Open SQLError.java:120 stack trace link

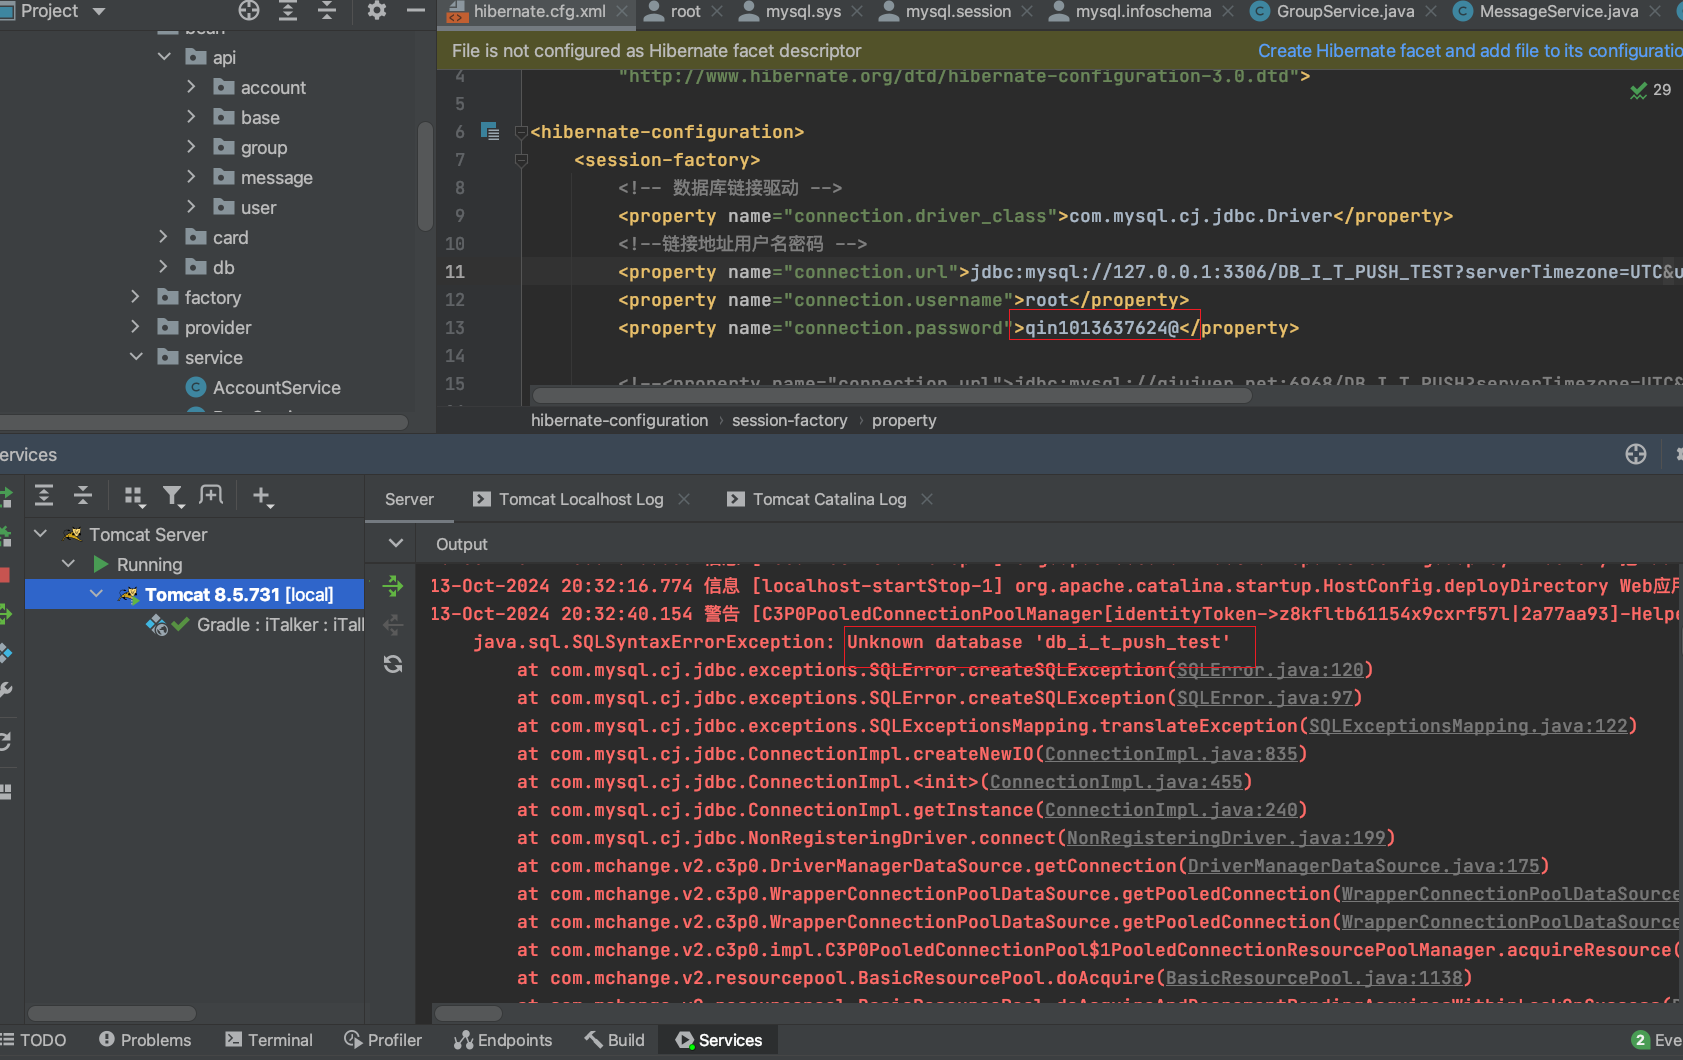coord(1270,670)
